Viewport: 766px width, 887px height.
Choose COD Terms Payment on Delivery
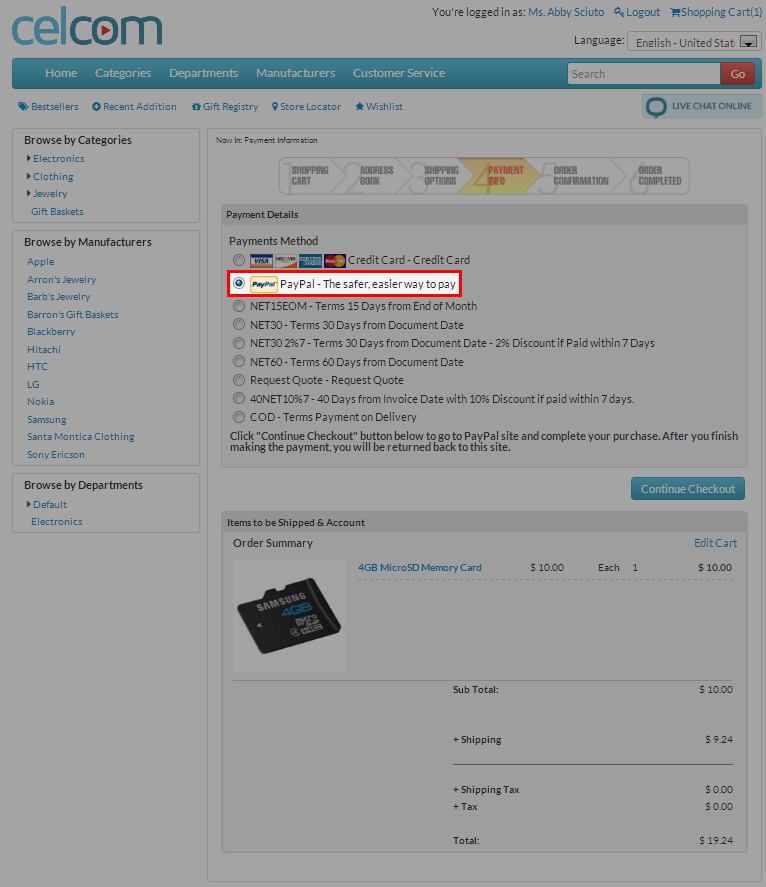point(239,417)
